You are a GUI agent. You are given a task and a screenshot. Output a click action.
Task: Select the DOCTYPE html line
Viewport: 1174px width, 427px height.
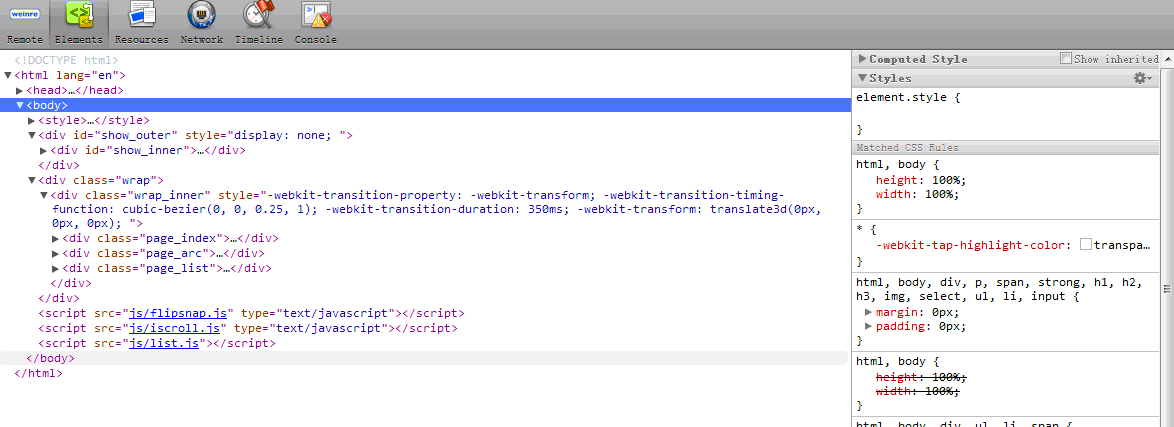tap(67, 61)
